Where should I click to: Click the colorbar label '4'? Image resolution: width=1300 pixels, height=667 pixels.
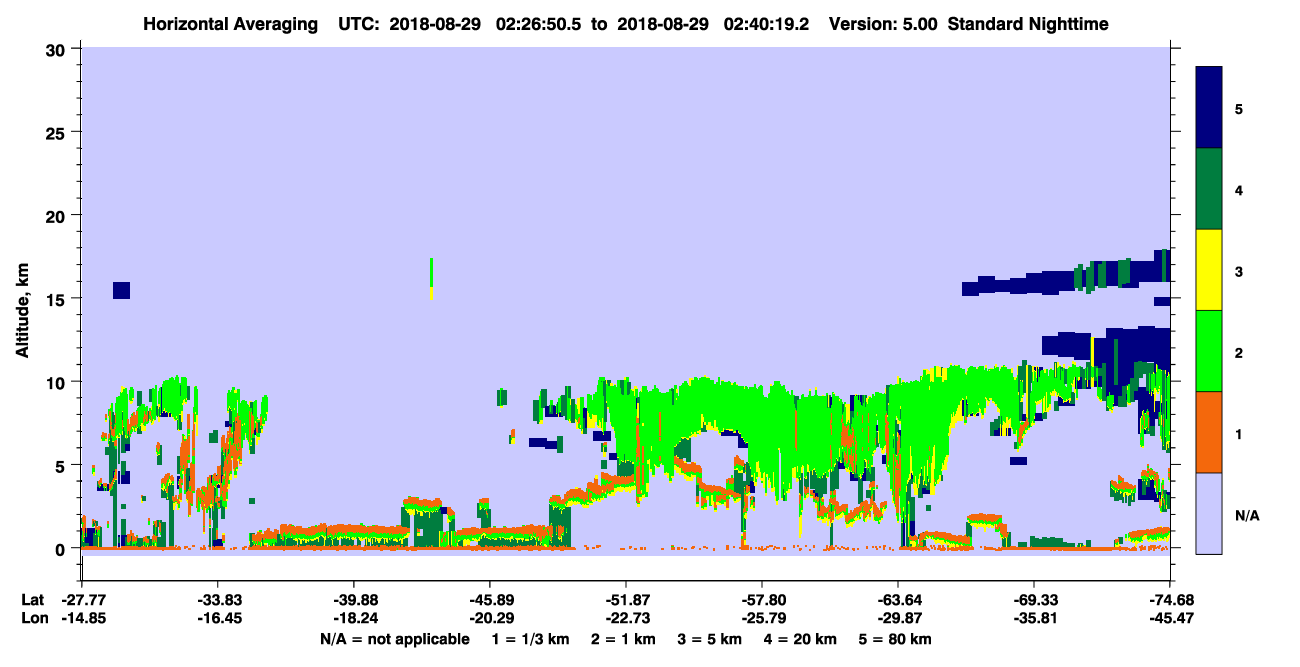point(1239,189)
